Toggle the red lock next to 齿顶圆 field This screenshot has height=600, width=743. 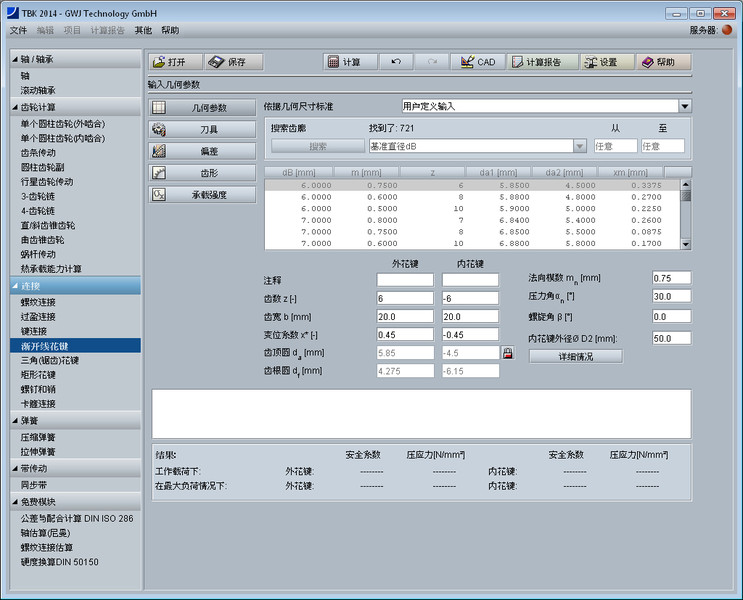click(x=507, y=353)
